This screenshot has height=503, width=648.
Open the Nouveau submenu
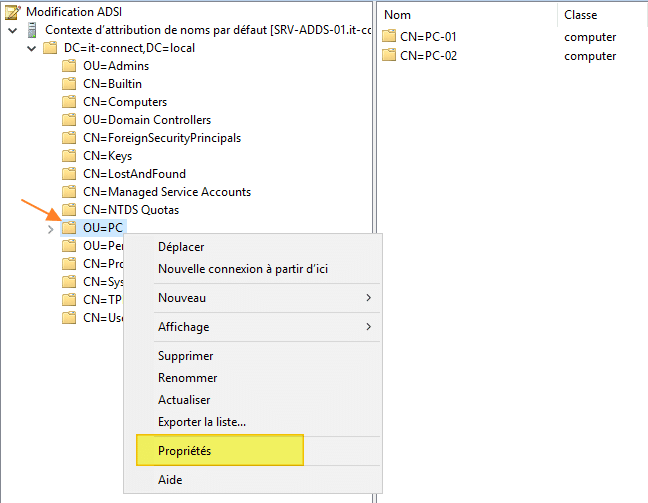(x=265, y=298)
